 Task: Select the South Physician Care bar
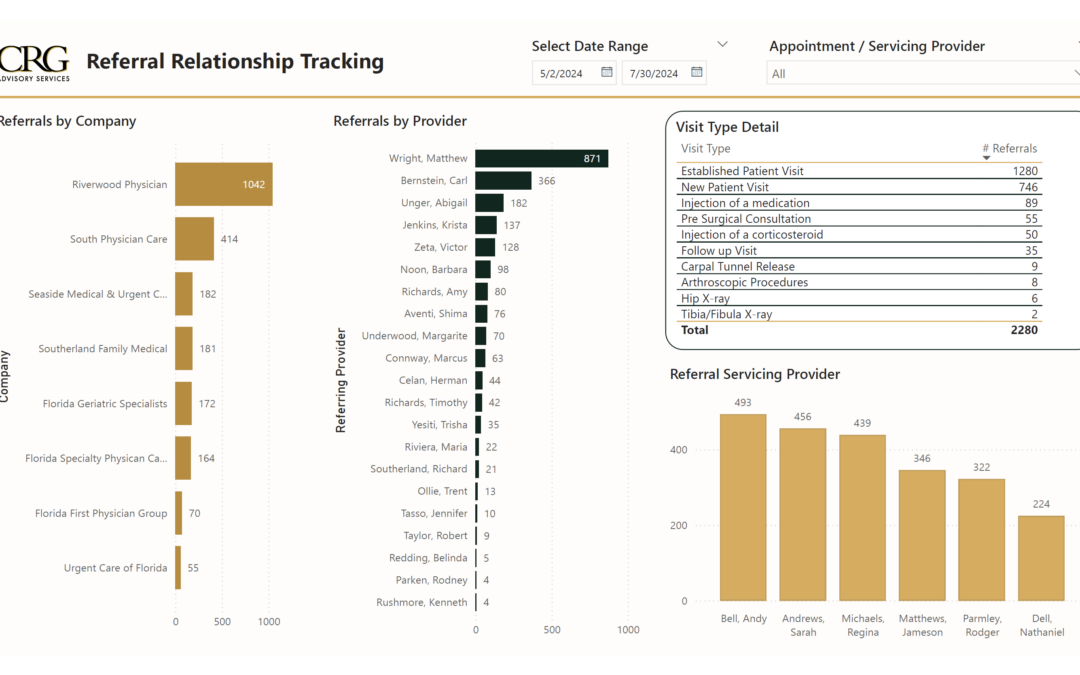(x=194, y=239)
